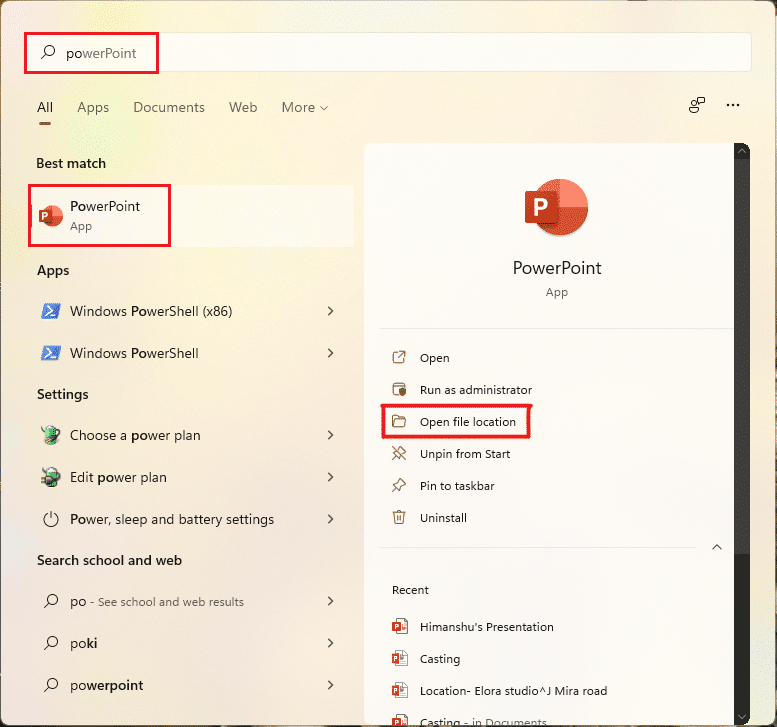The height and width of the screenshot is (727, 777).
Task: Click the Edit power plan icon
Action: [51, 477]
